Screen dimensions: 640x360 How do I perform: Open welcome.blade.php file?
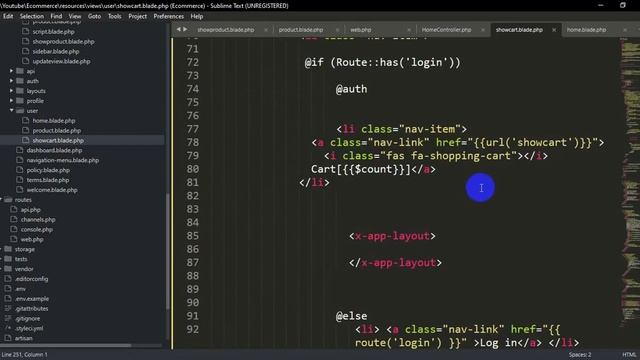52,190
